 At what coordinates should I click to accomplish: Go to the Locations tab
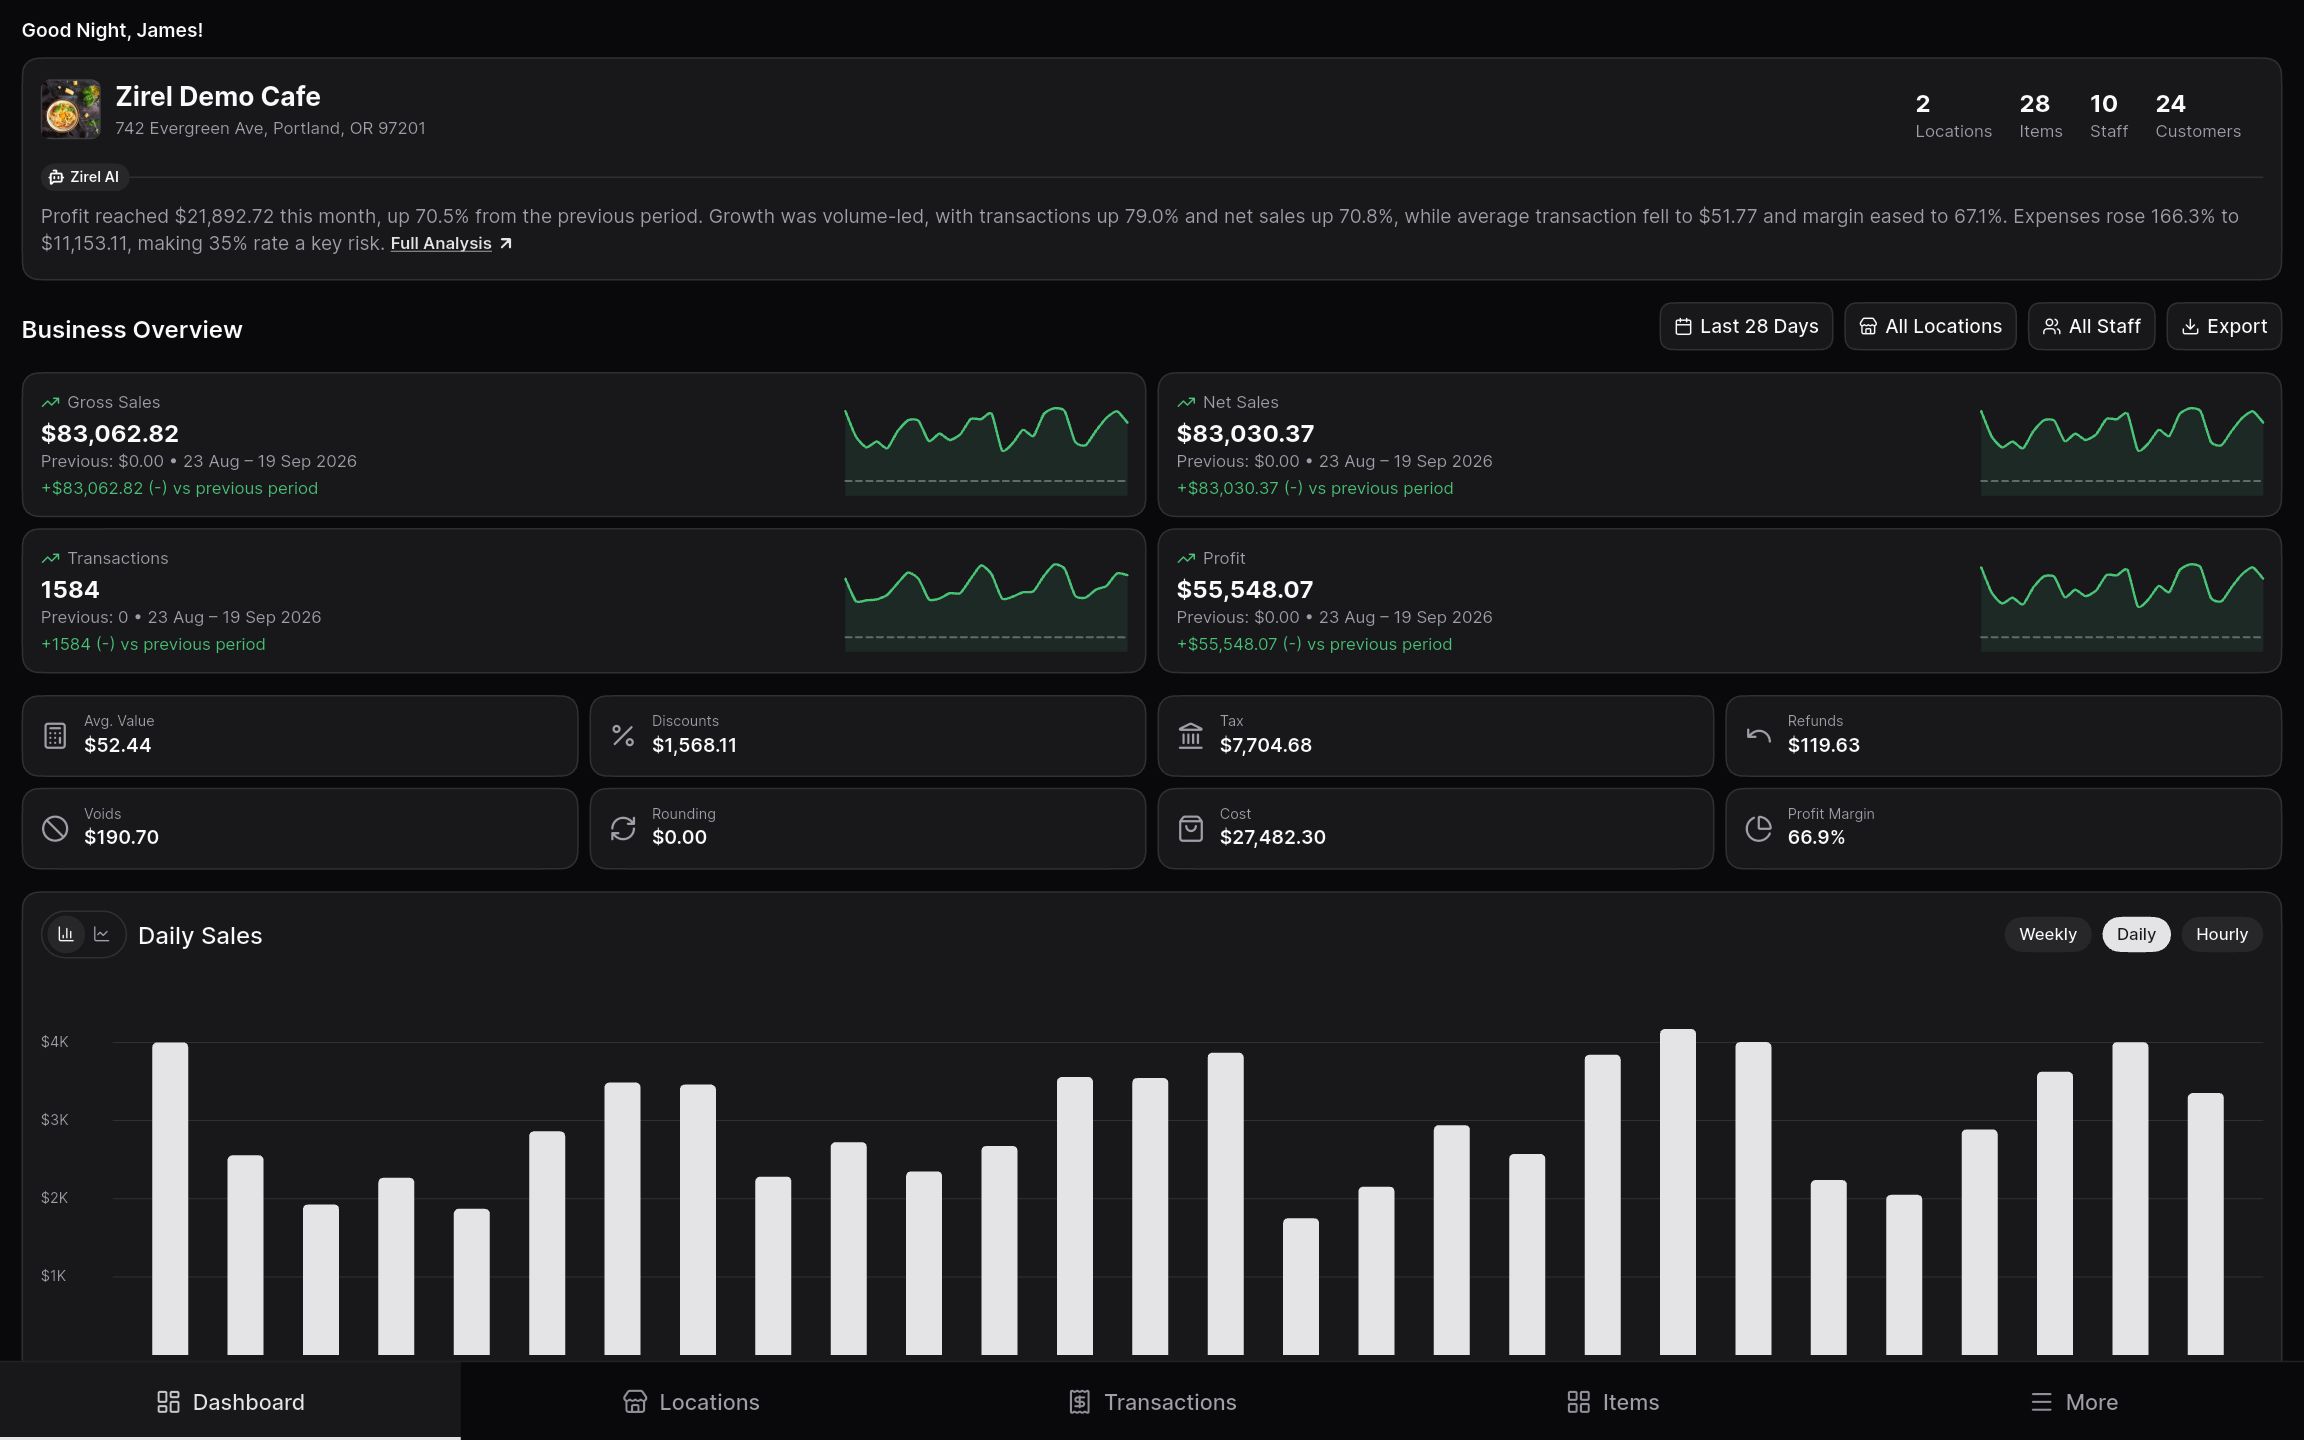[691, 1402]
